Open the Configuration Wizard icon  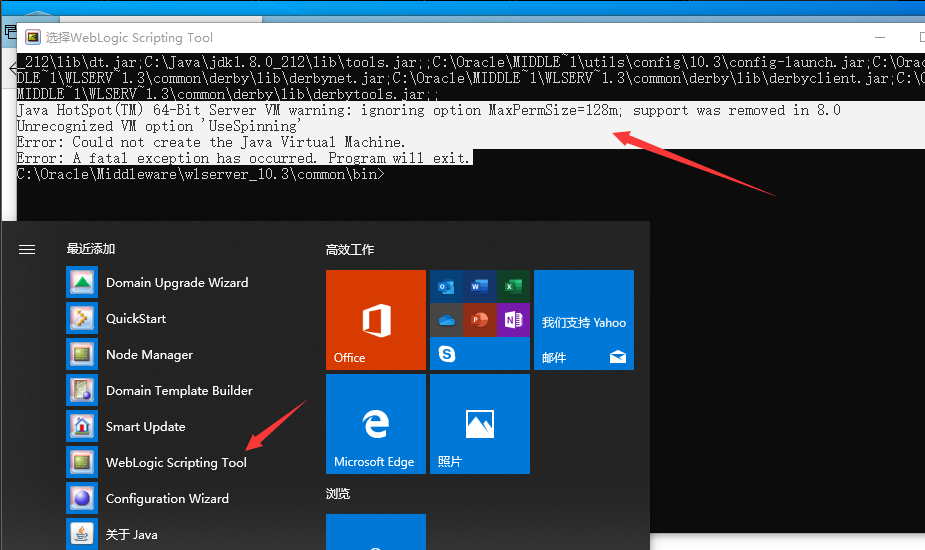82,498
